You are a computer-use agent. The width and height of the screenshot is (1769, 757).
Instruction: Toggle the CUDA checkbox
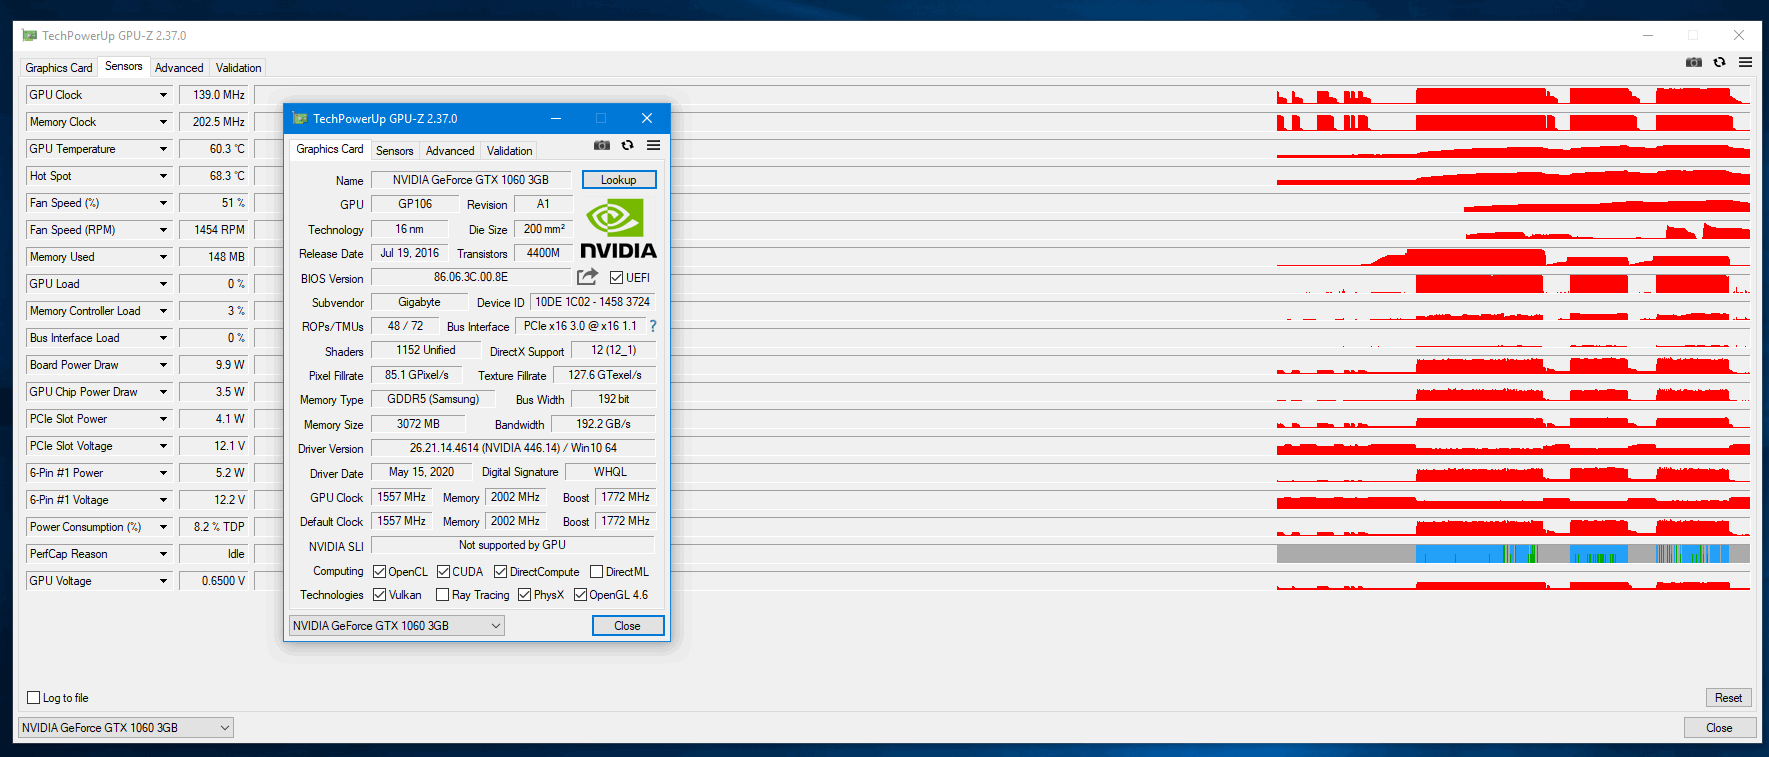444,572
